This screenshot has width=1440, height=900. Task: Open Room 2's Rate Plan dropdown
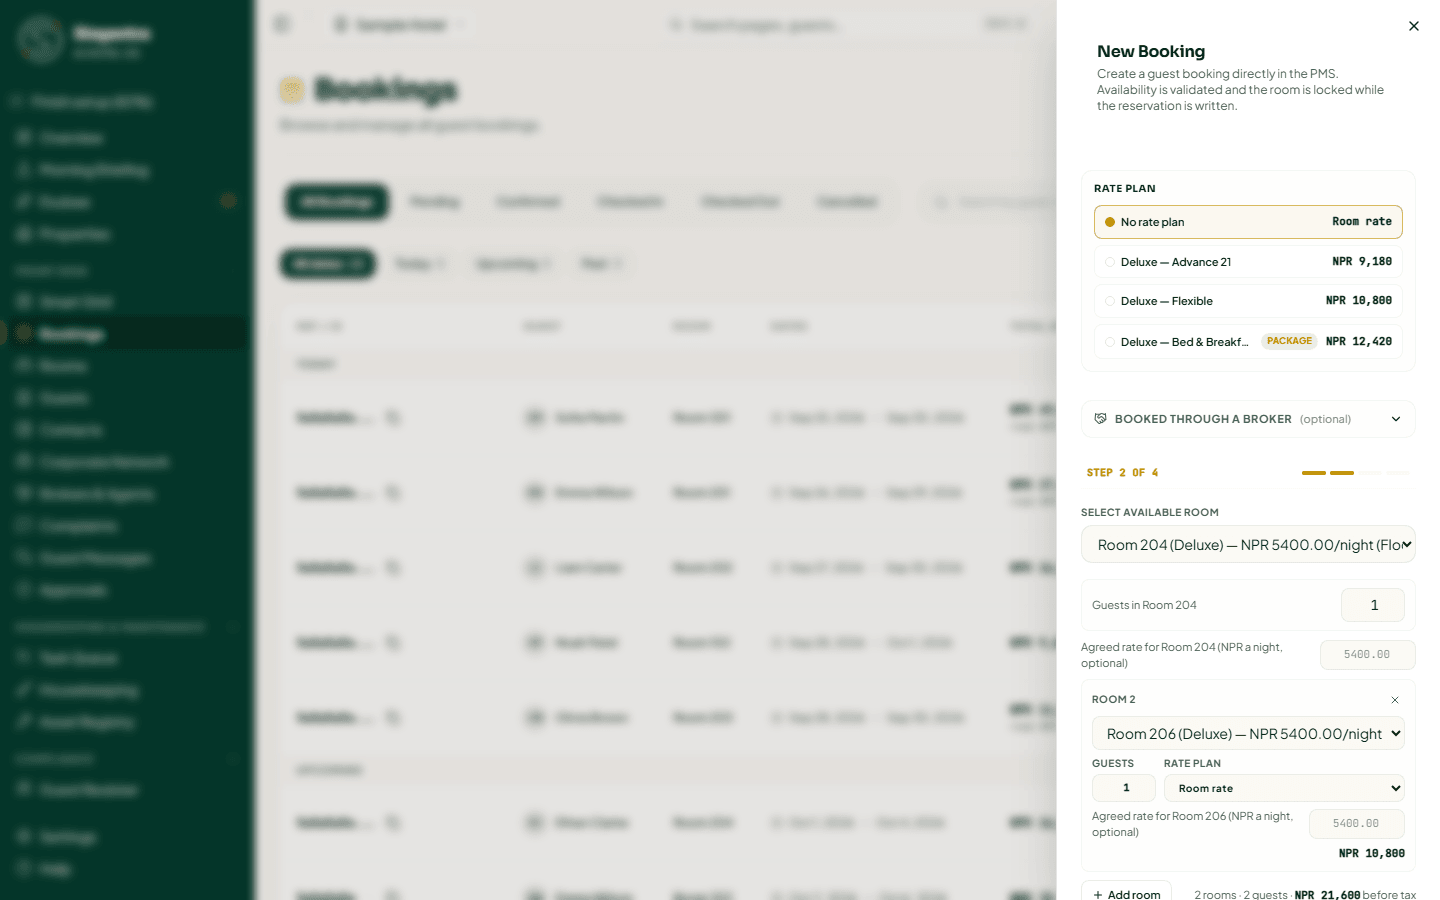[1284, 788]
